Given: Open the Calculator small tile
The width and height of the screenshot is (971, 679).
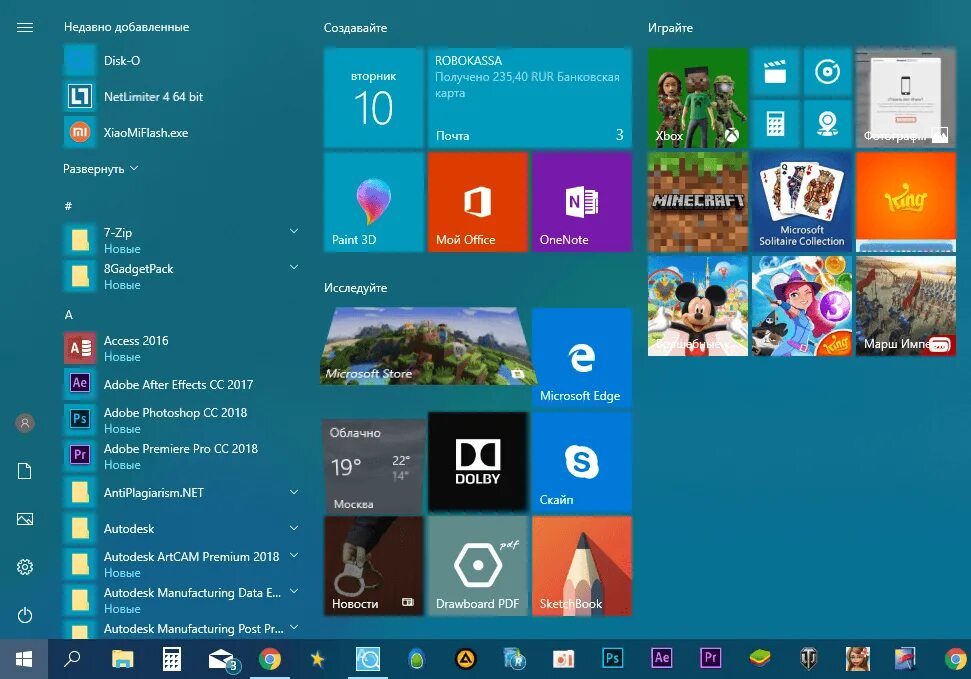Looking at the screenshot, I should pos(775,124).
